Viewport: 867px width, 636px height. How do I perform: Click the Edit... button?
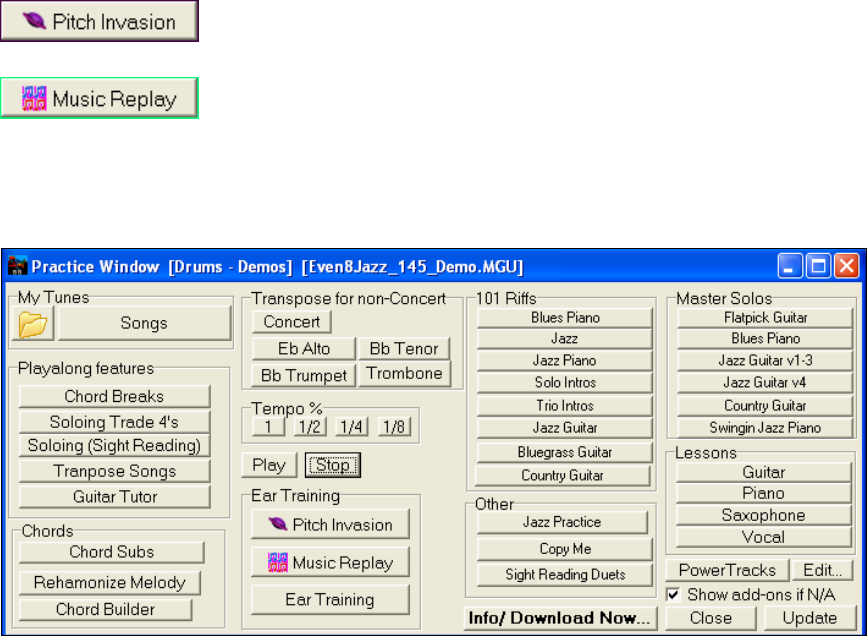[x=822, y=570]
